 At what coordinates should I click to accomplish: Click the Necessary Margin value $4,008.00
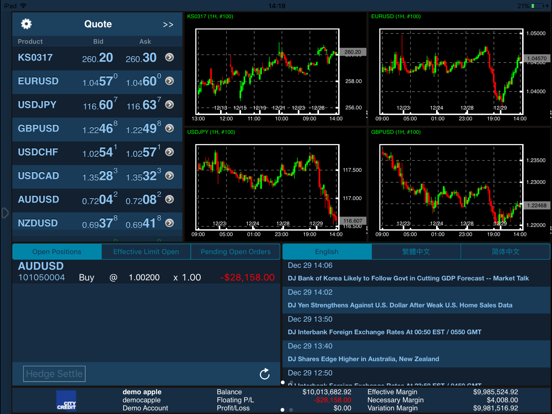[502, 400]
